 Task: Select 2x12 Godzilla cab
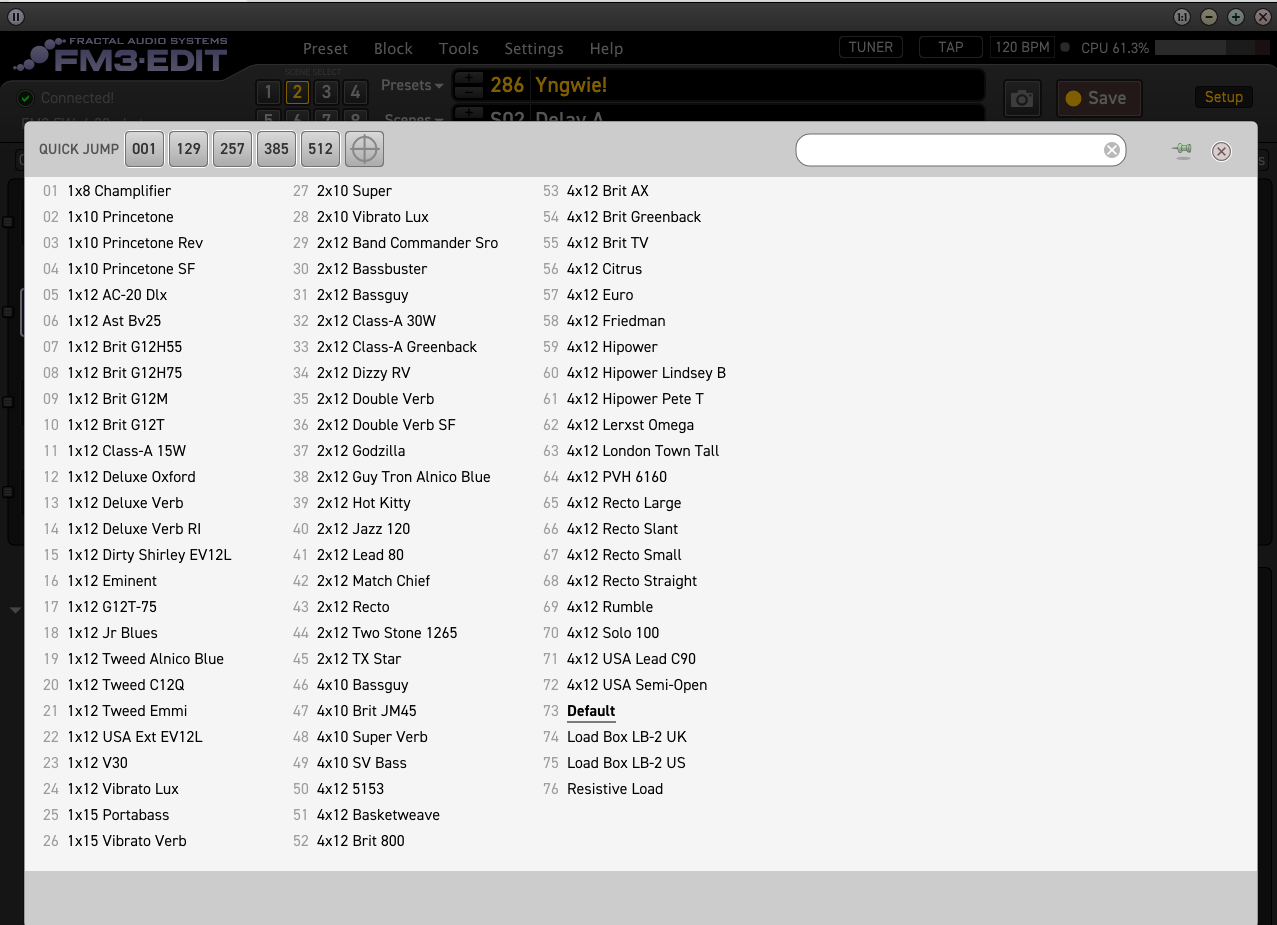point(361,451)
